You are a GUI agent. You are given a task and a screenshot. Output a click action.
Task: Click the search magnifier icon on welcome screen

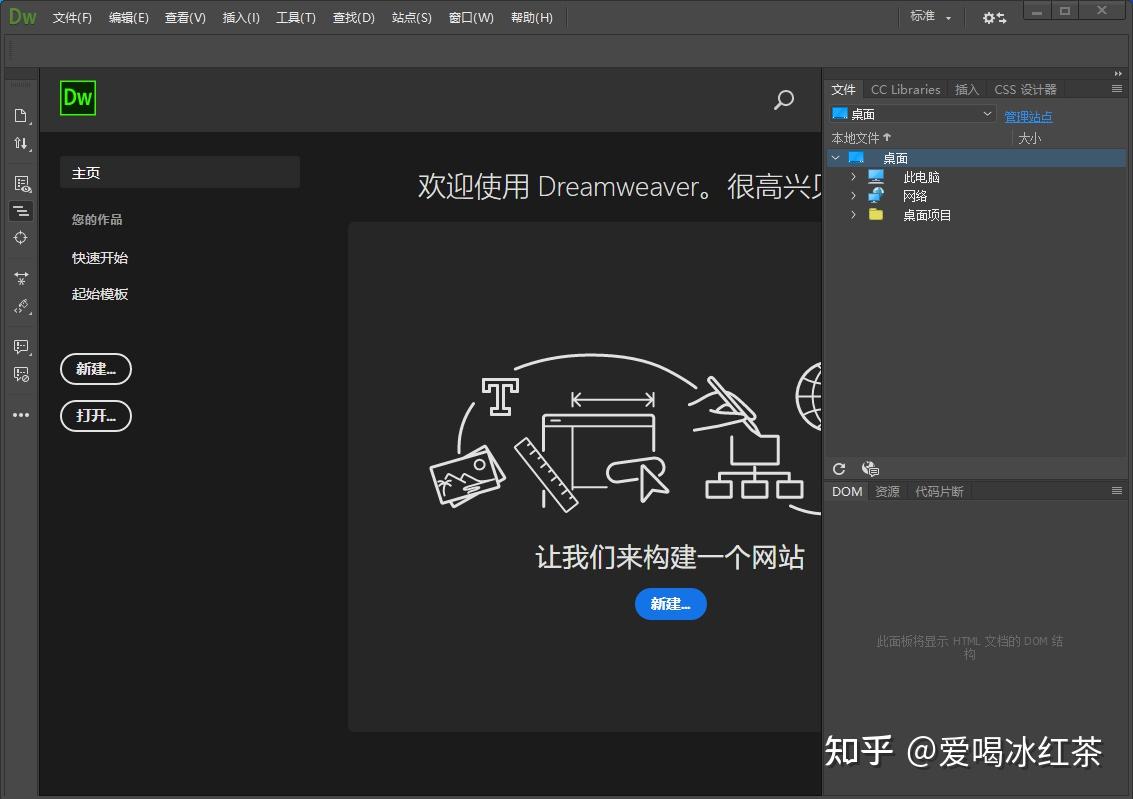(784, 100)
